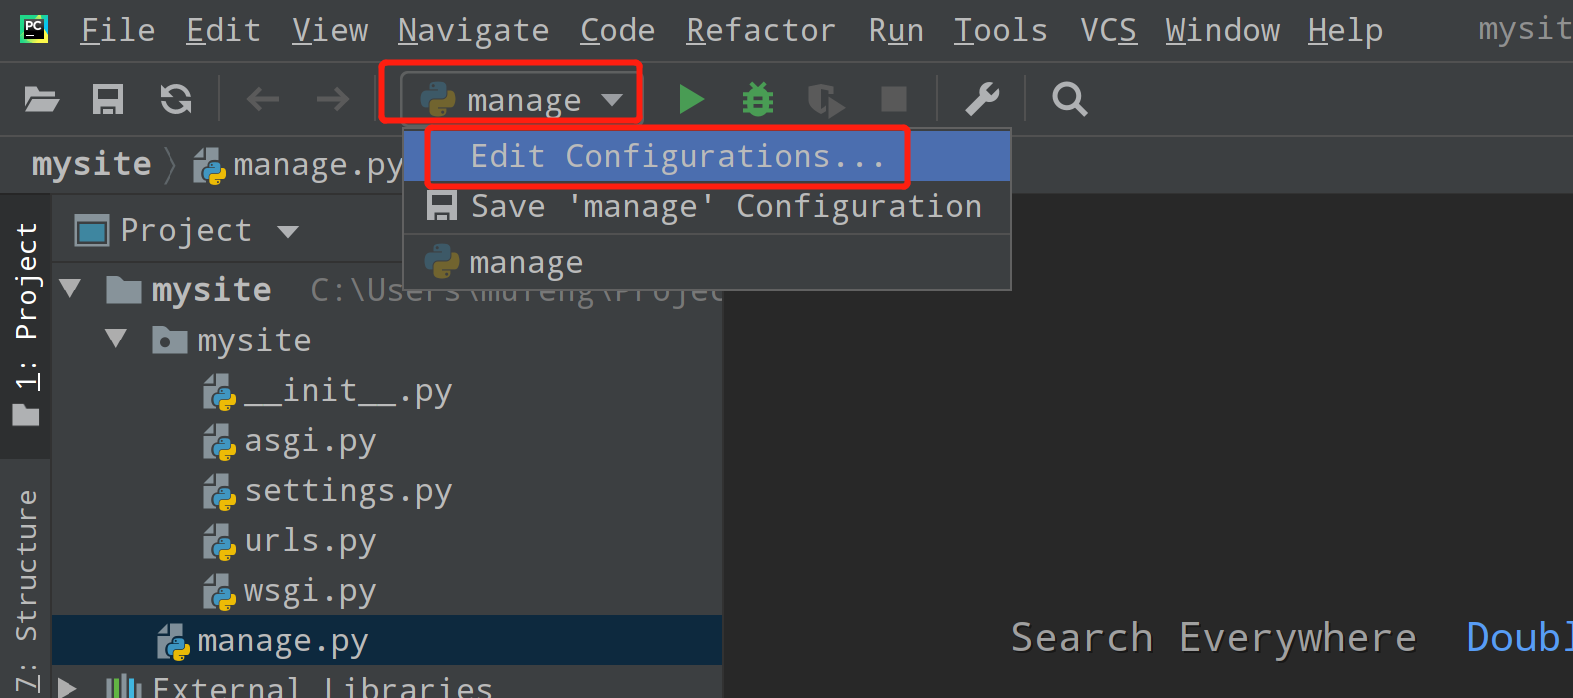Click mysite in the breadcrumb bar
Image resolution: width=1573 pixels, height=698 pixels.
pyautogui.click(x=91, y=164)
